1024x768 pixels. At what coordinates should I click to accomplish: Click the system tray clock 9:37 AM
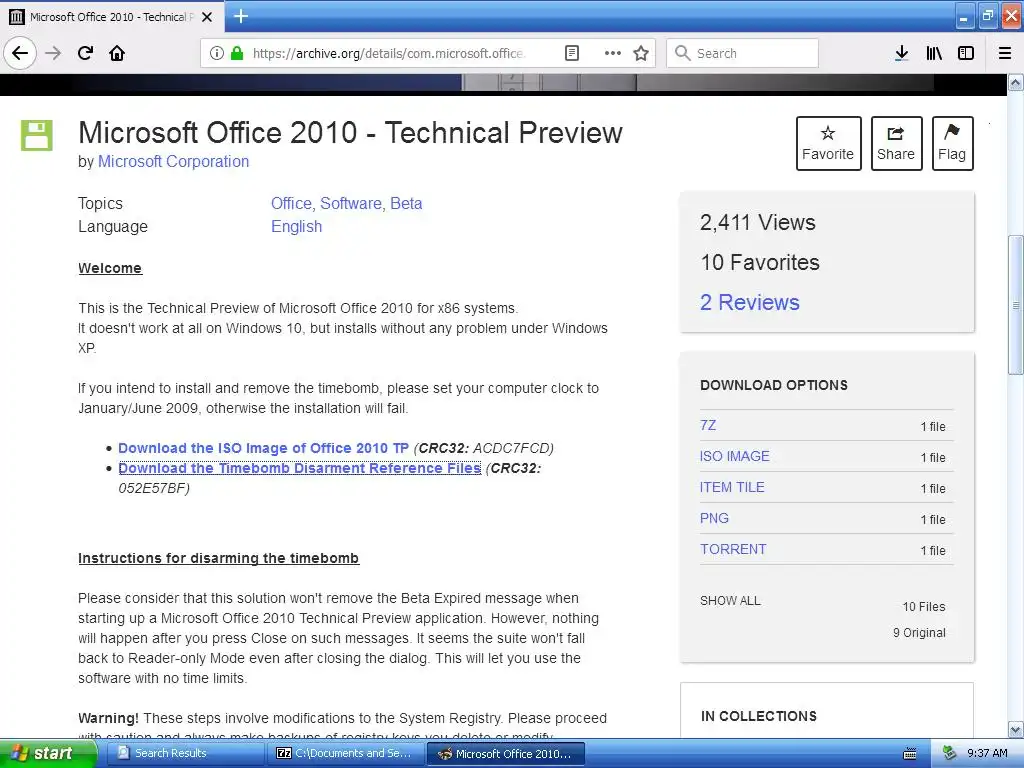click(x=987, y=754)
